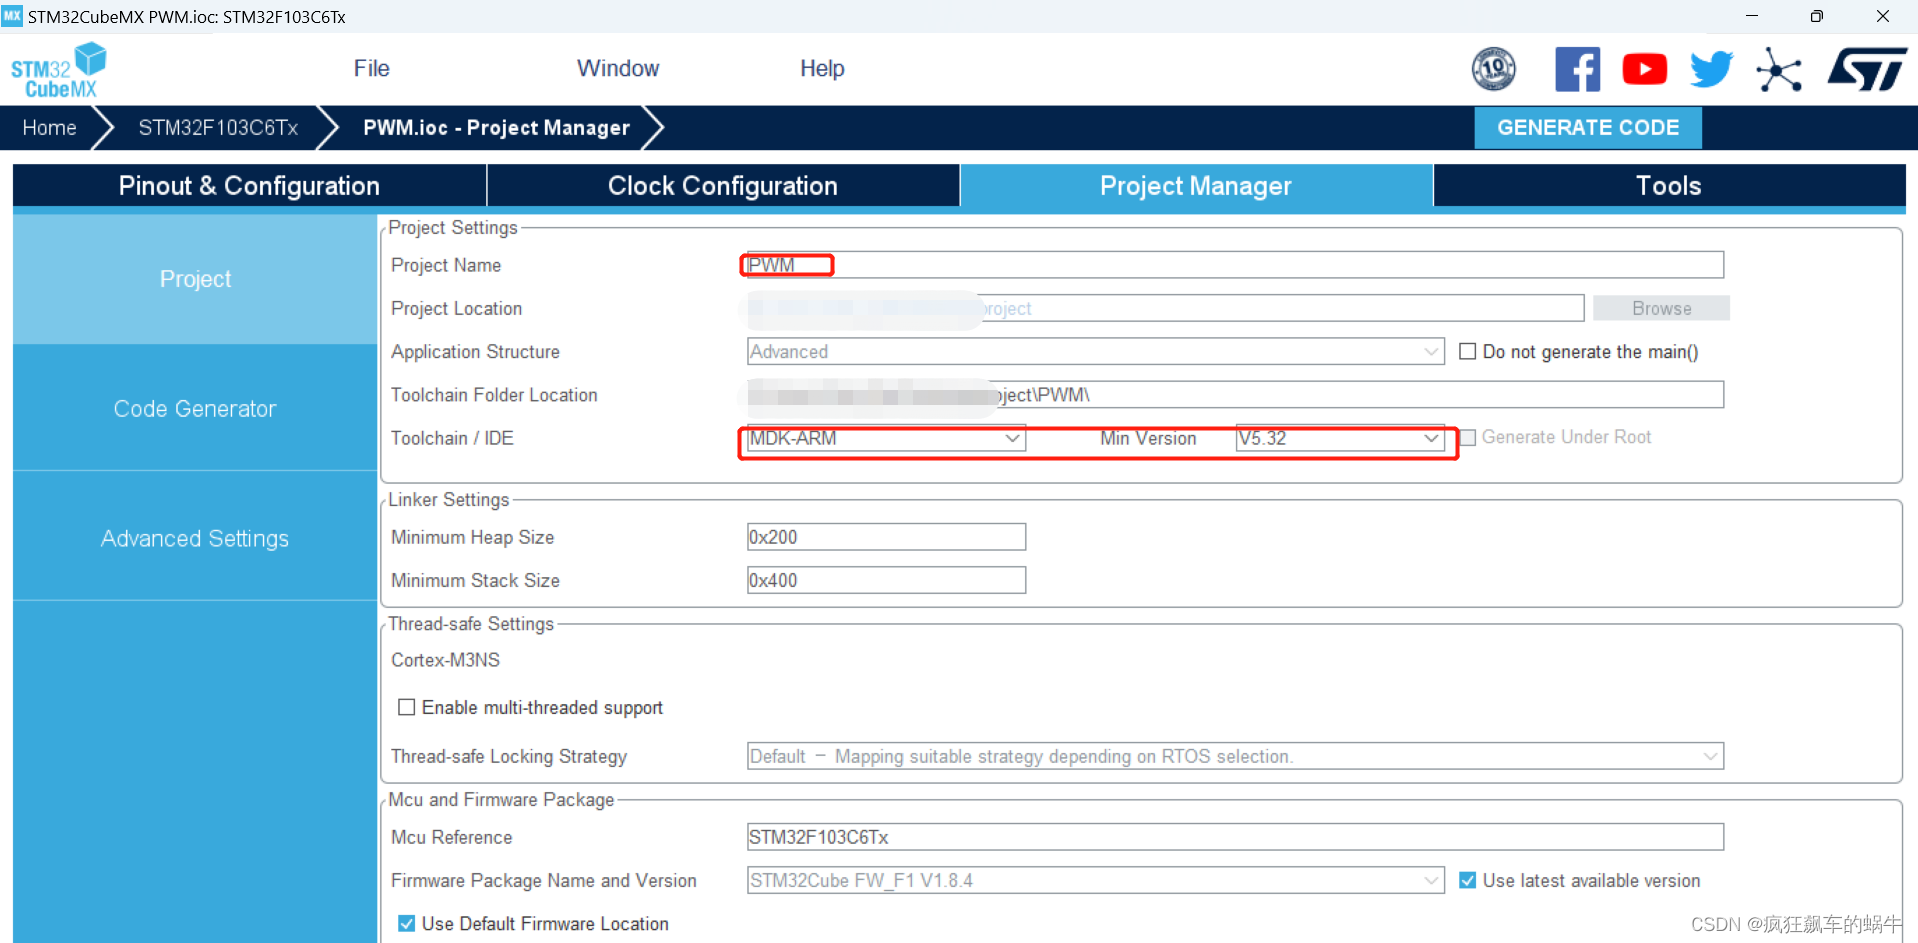Open the Facebook icon link

(x=1577, y=69)
